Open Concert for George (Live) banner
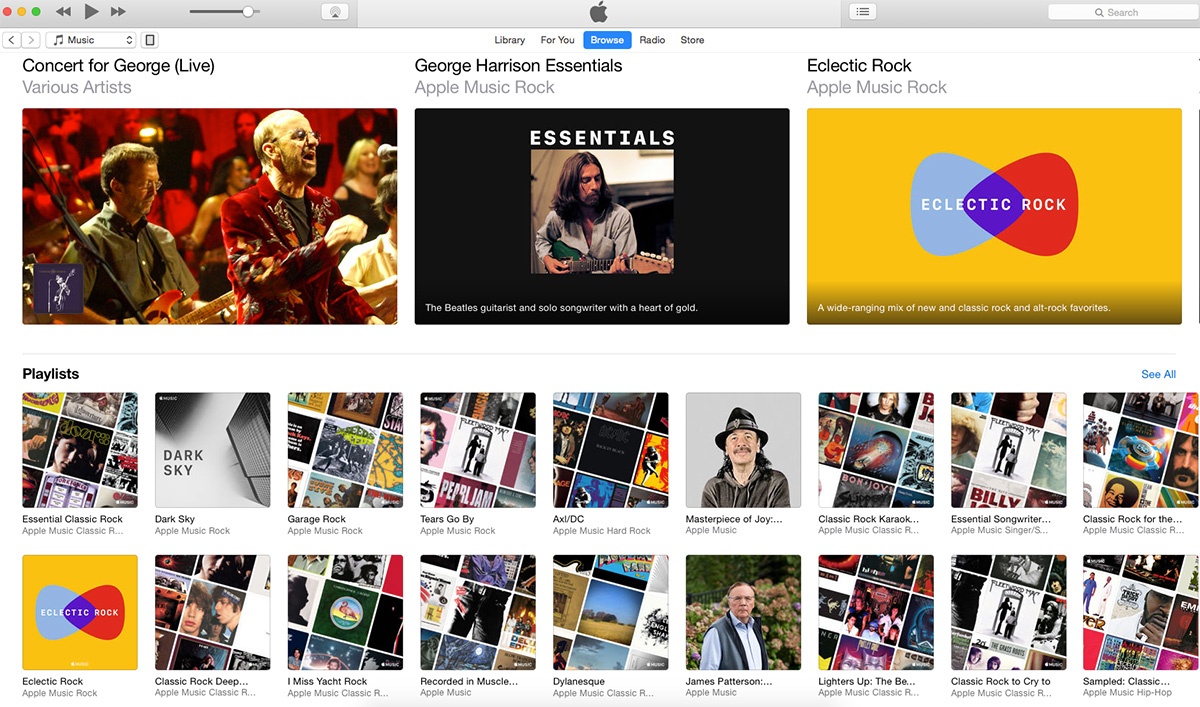The width and height of the screenshot is (1200, 707). [x=210, y=216]
